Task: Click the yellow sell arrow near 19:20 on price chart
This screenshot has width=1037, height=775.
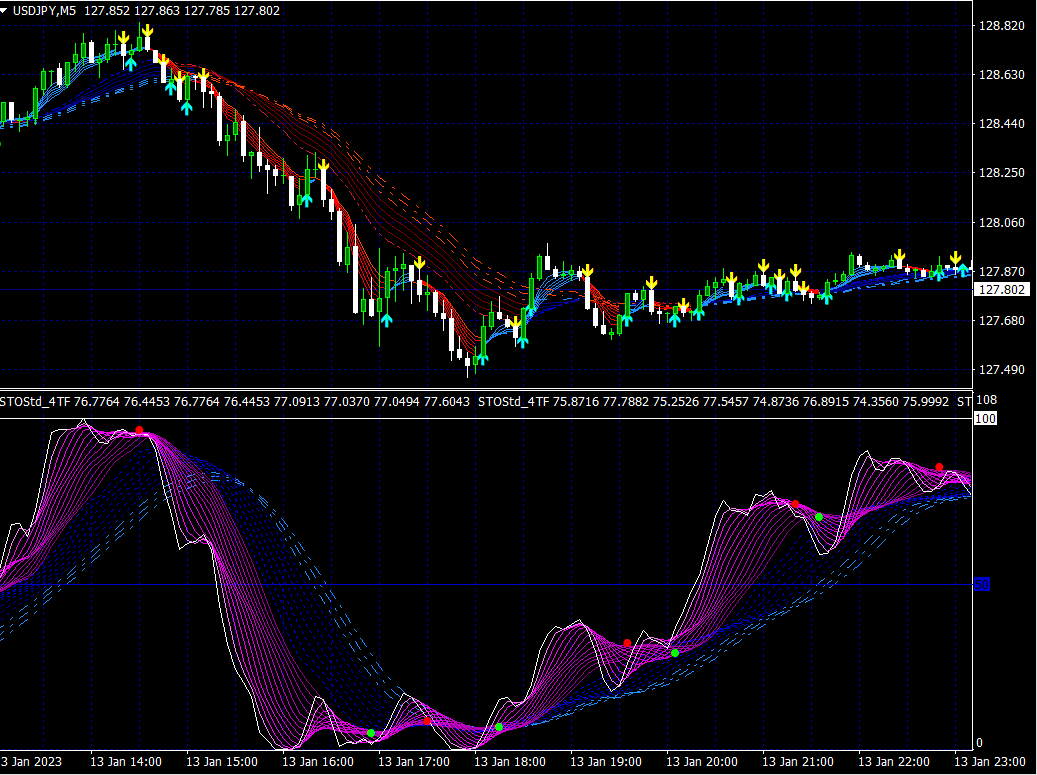Action: click(651, 283)
